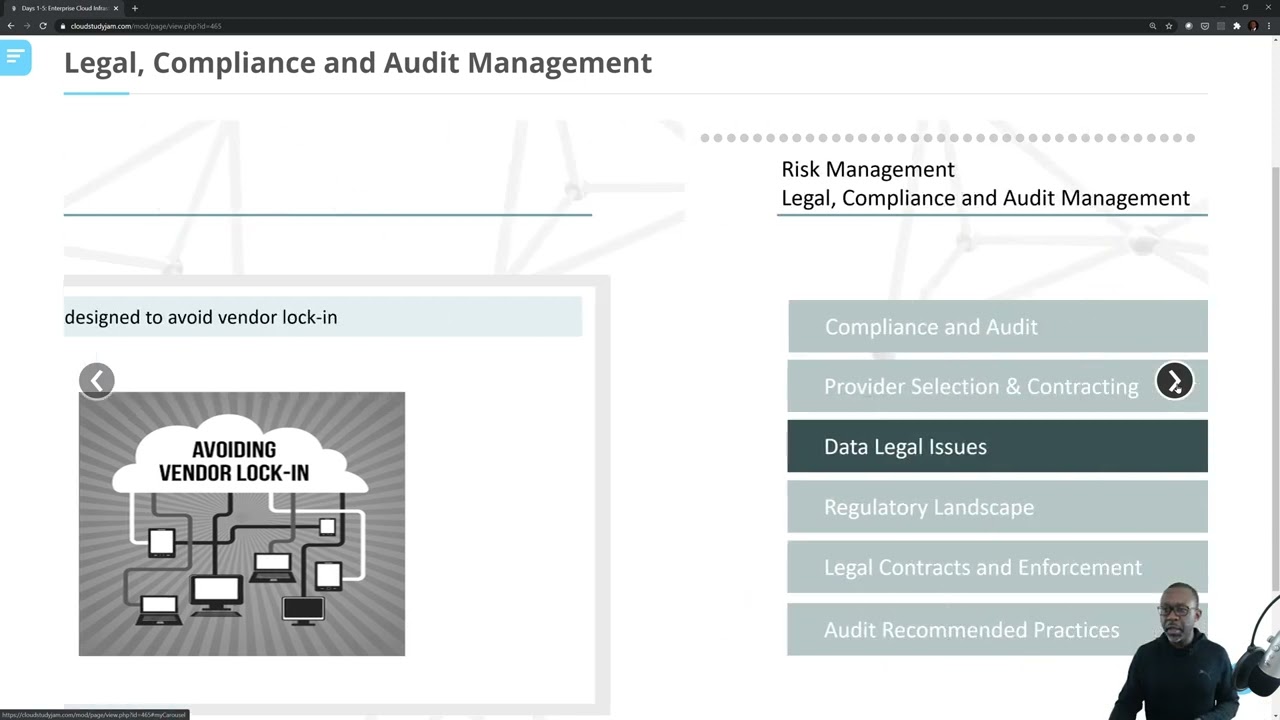Viewport: 1280px width, 720px height.
Task: Click first dot in carousel indicator row
Action: (705, 138)
